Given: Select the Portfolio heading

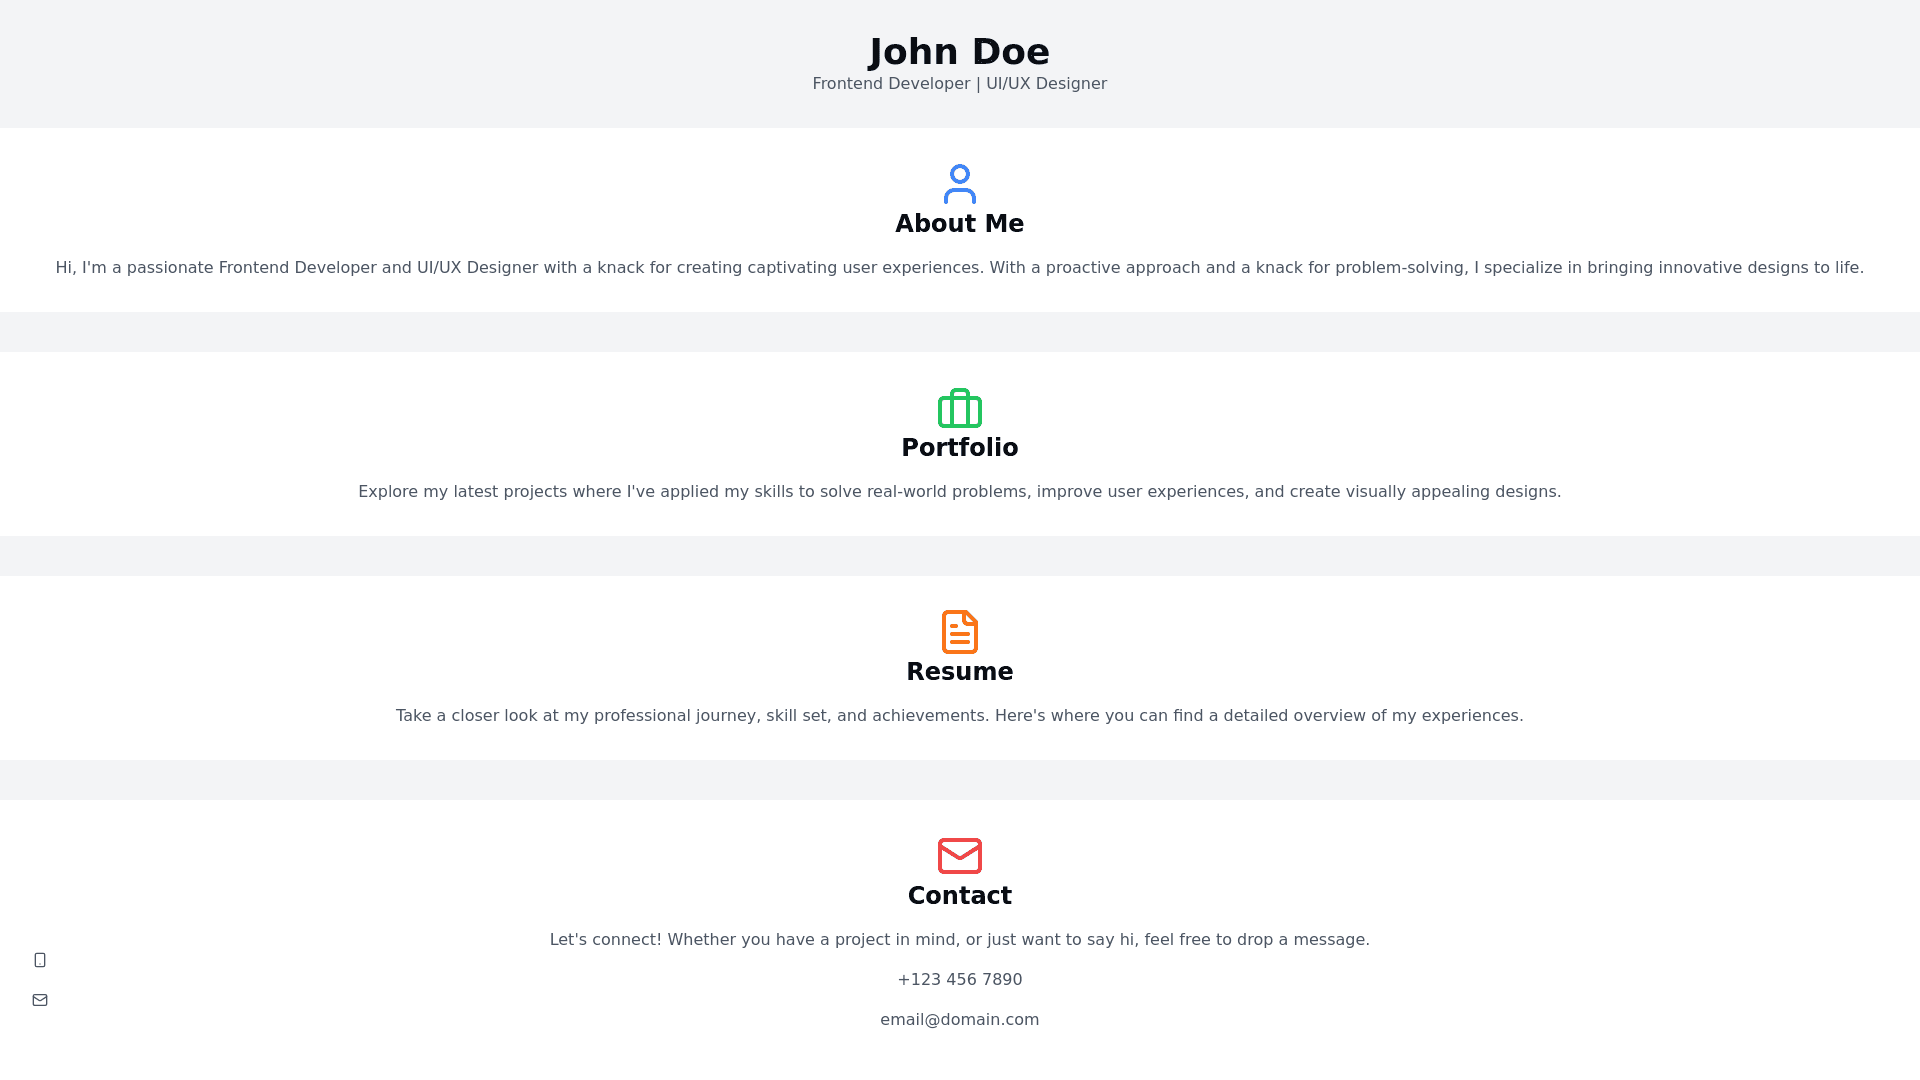Looking at the screenshot, I should pyautogui.click(x=959, y=448).
